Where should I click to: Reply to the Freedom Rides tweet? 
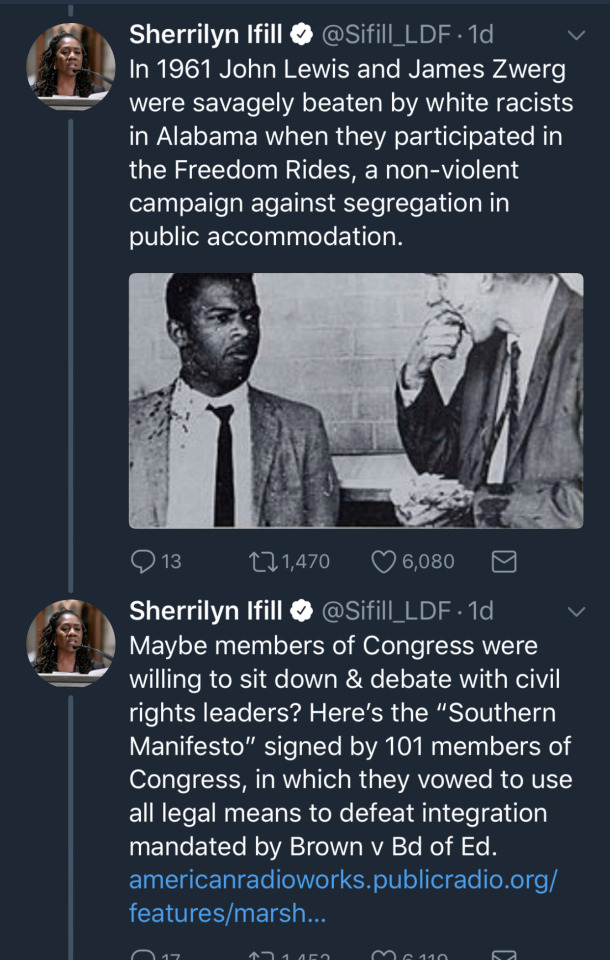tap(144, 561)
